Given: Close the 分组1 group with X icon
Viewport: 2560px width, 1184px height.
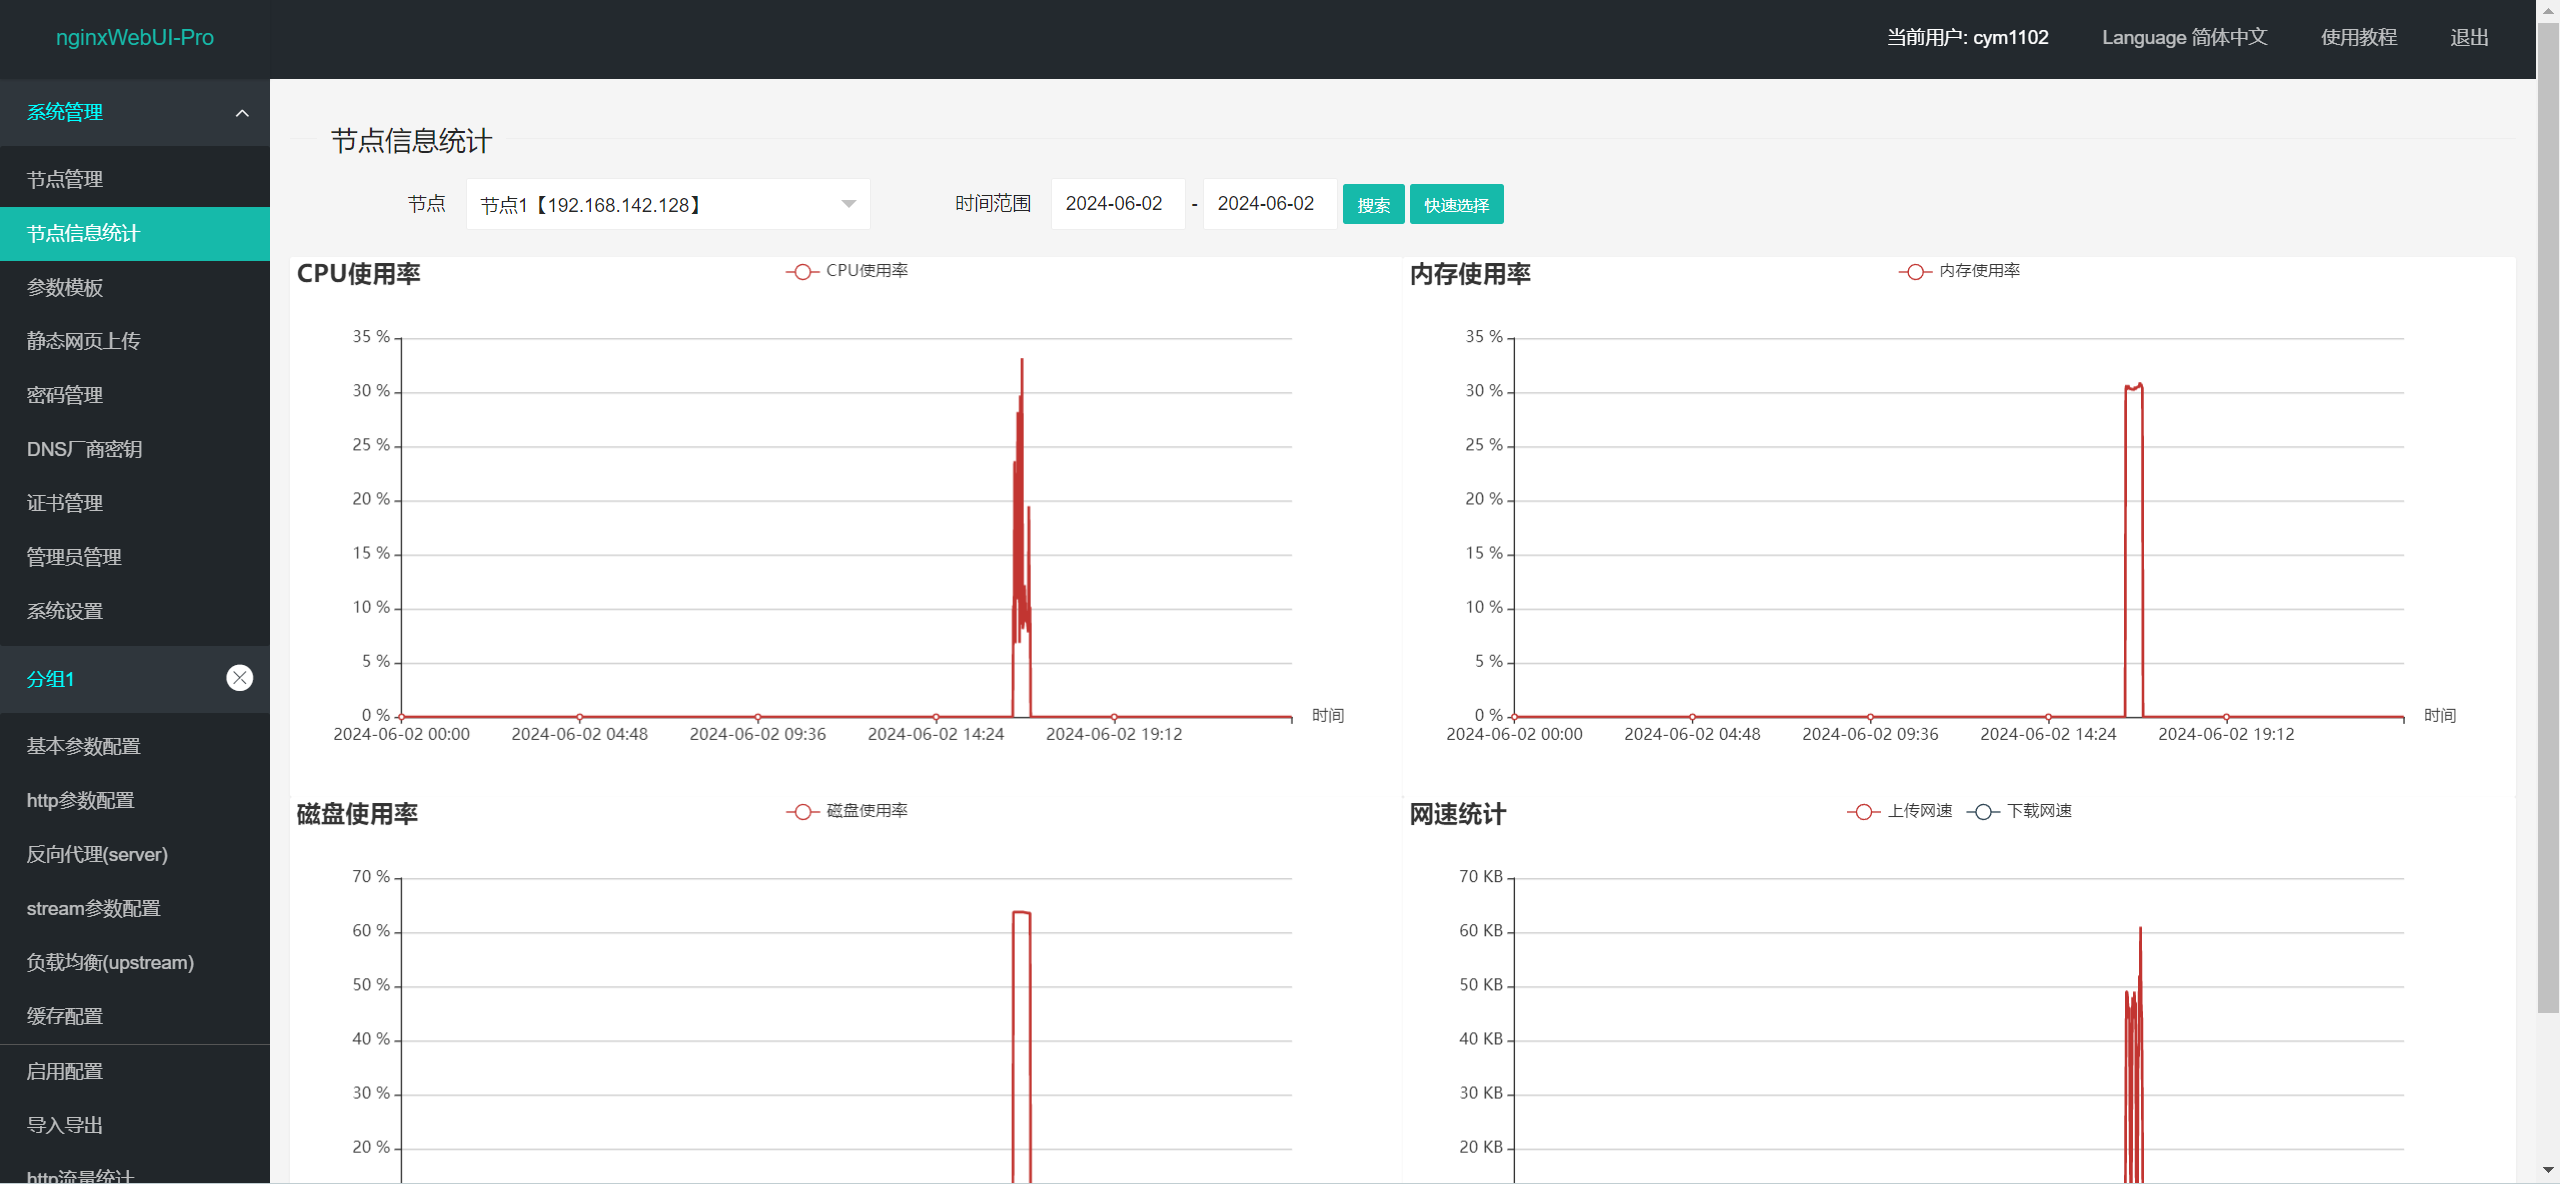Looking at the screenshot, I should (x=240, y=678).
